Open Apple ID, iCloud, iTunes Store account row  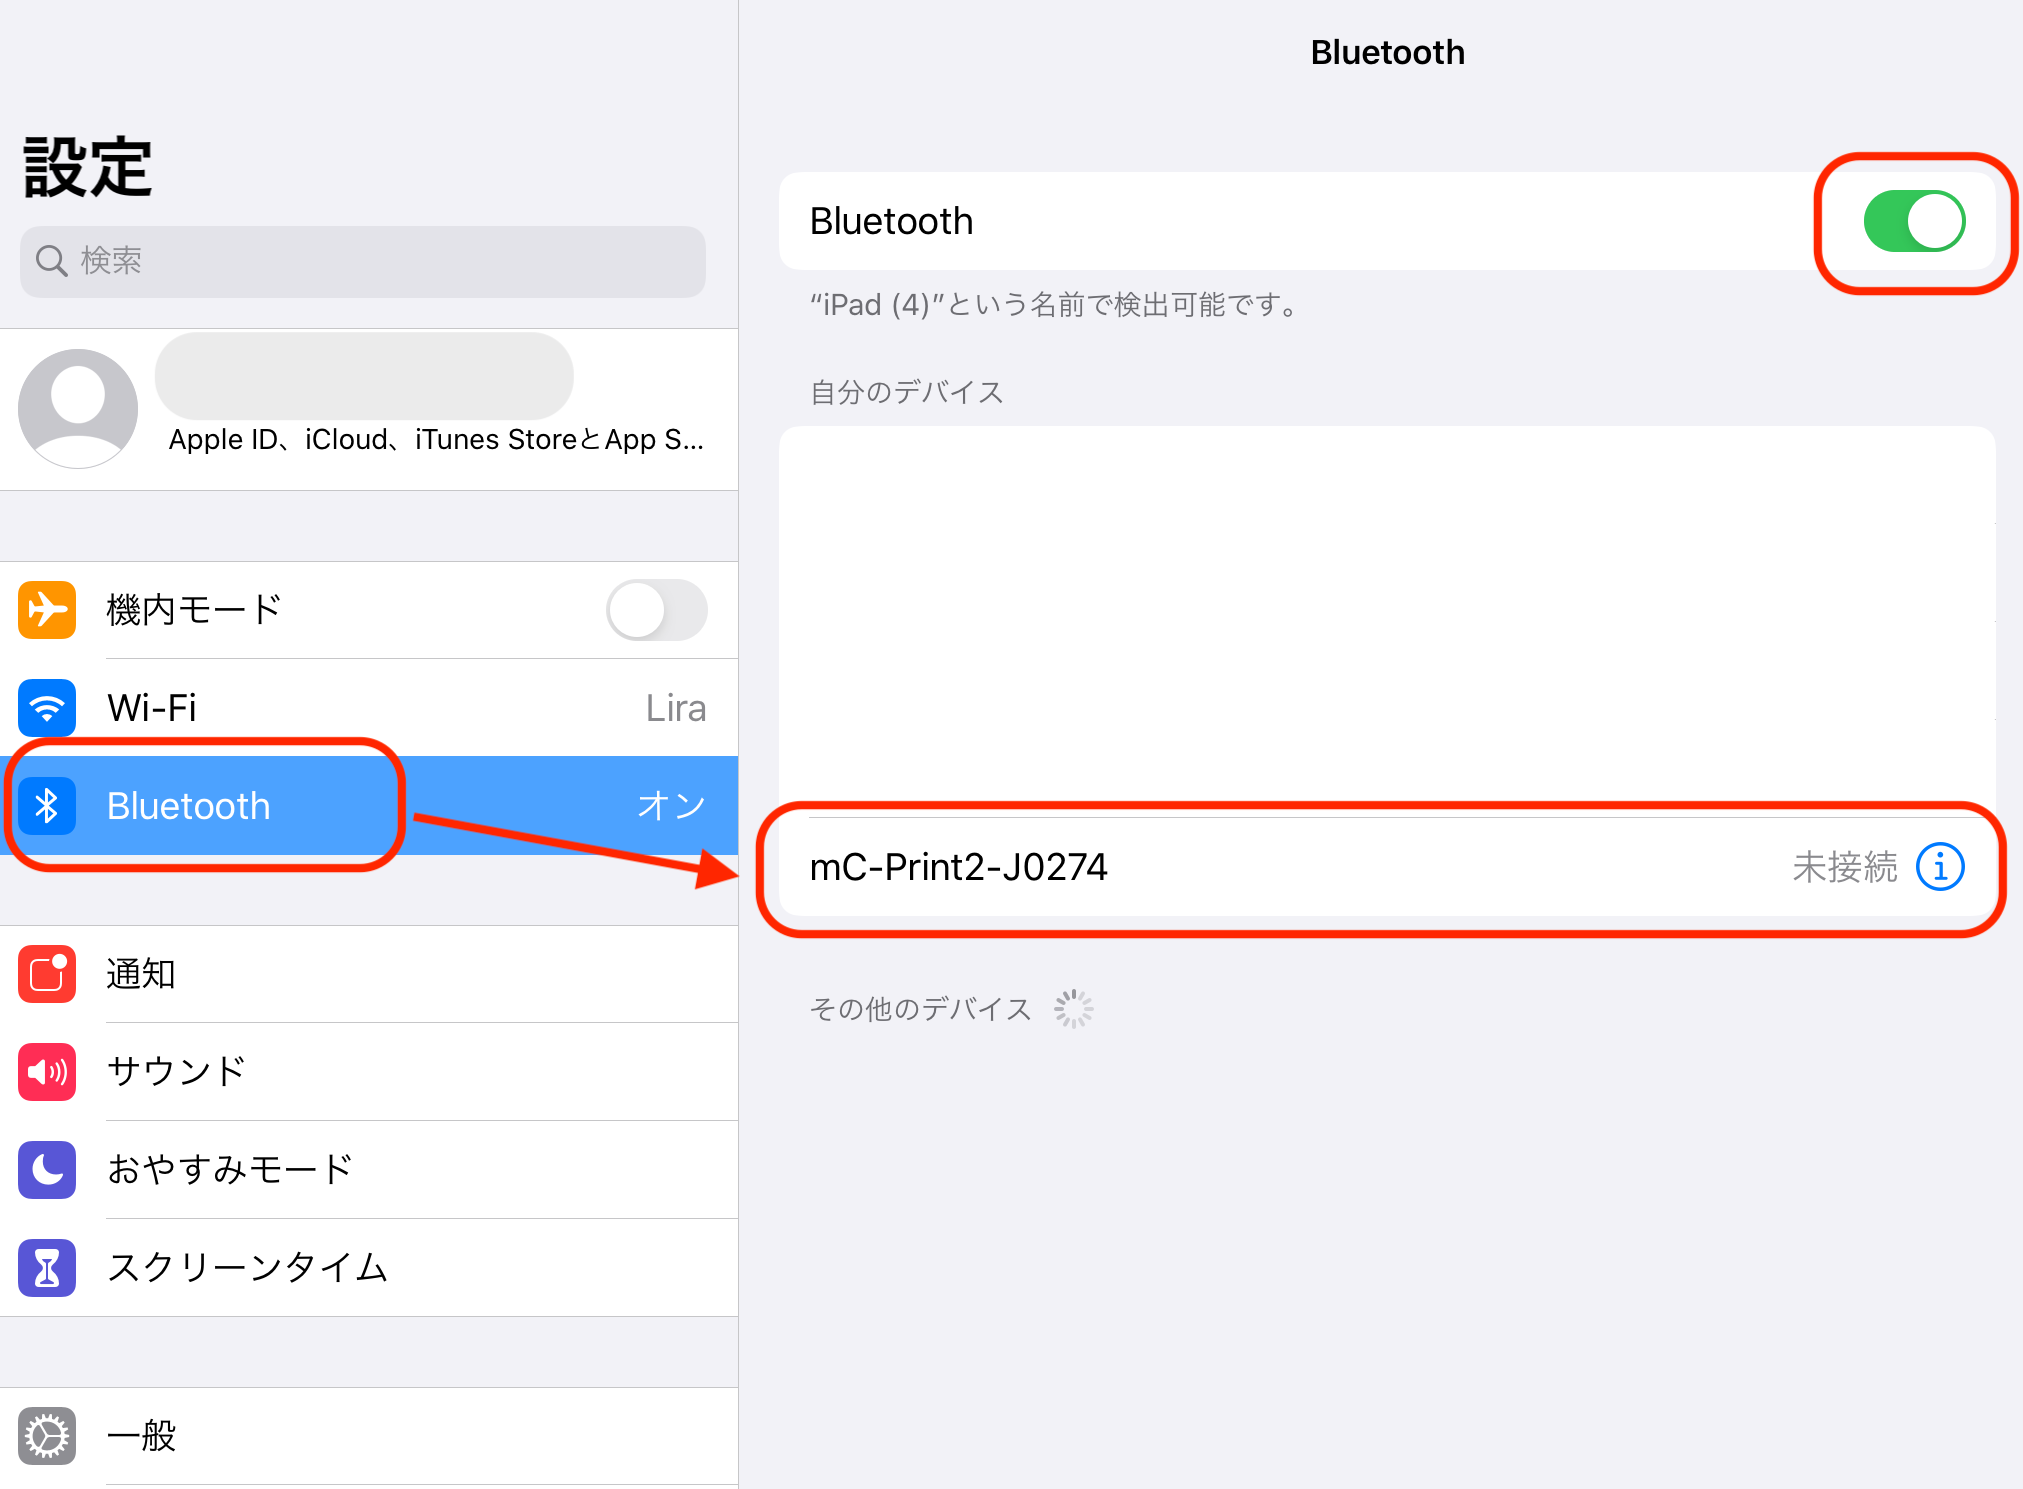(x=369, y=409)
